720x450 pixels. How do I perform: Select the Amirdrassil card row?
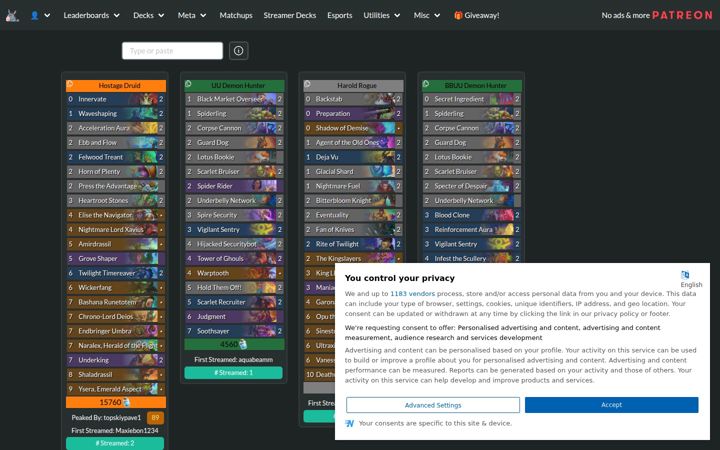point(116,244)
